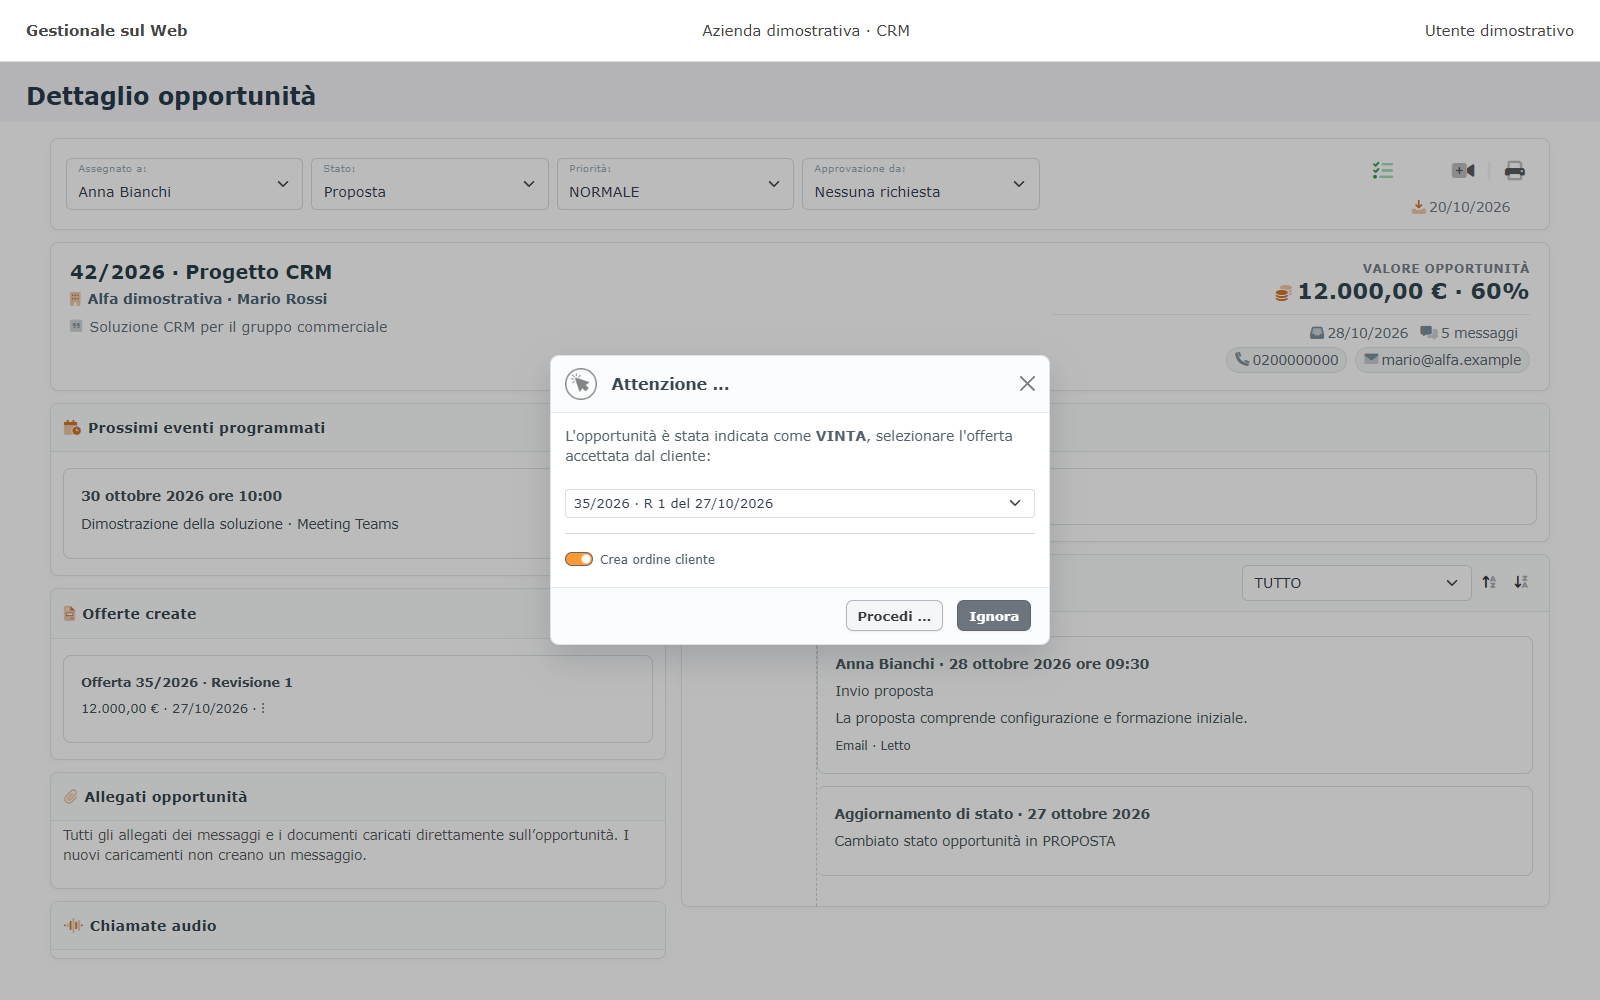This screenshot has height=1000, width=1600.
Task: Click the Gestionale sul Web brand title
Action: click(107, 31)
